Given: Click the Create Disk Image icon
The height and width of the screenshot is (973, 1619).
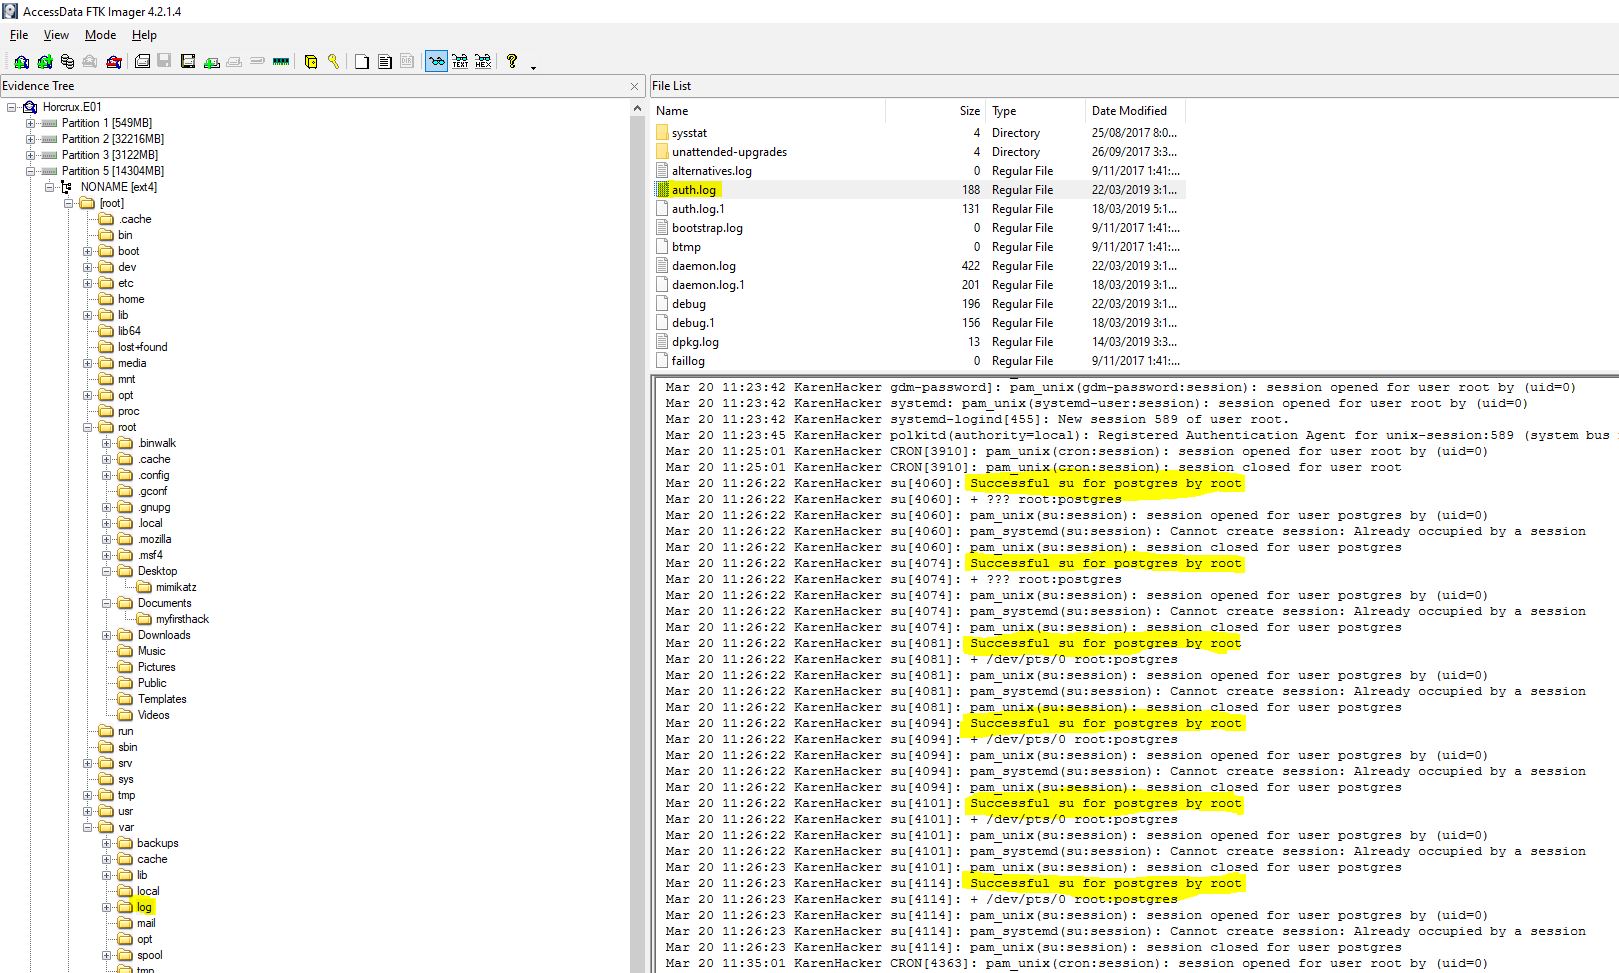Looking at the screenshot, I should (142, 62).
